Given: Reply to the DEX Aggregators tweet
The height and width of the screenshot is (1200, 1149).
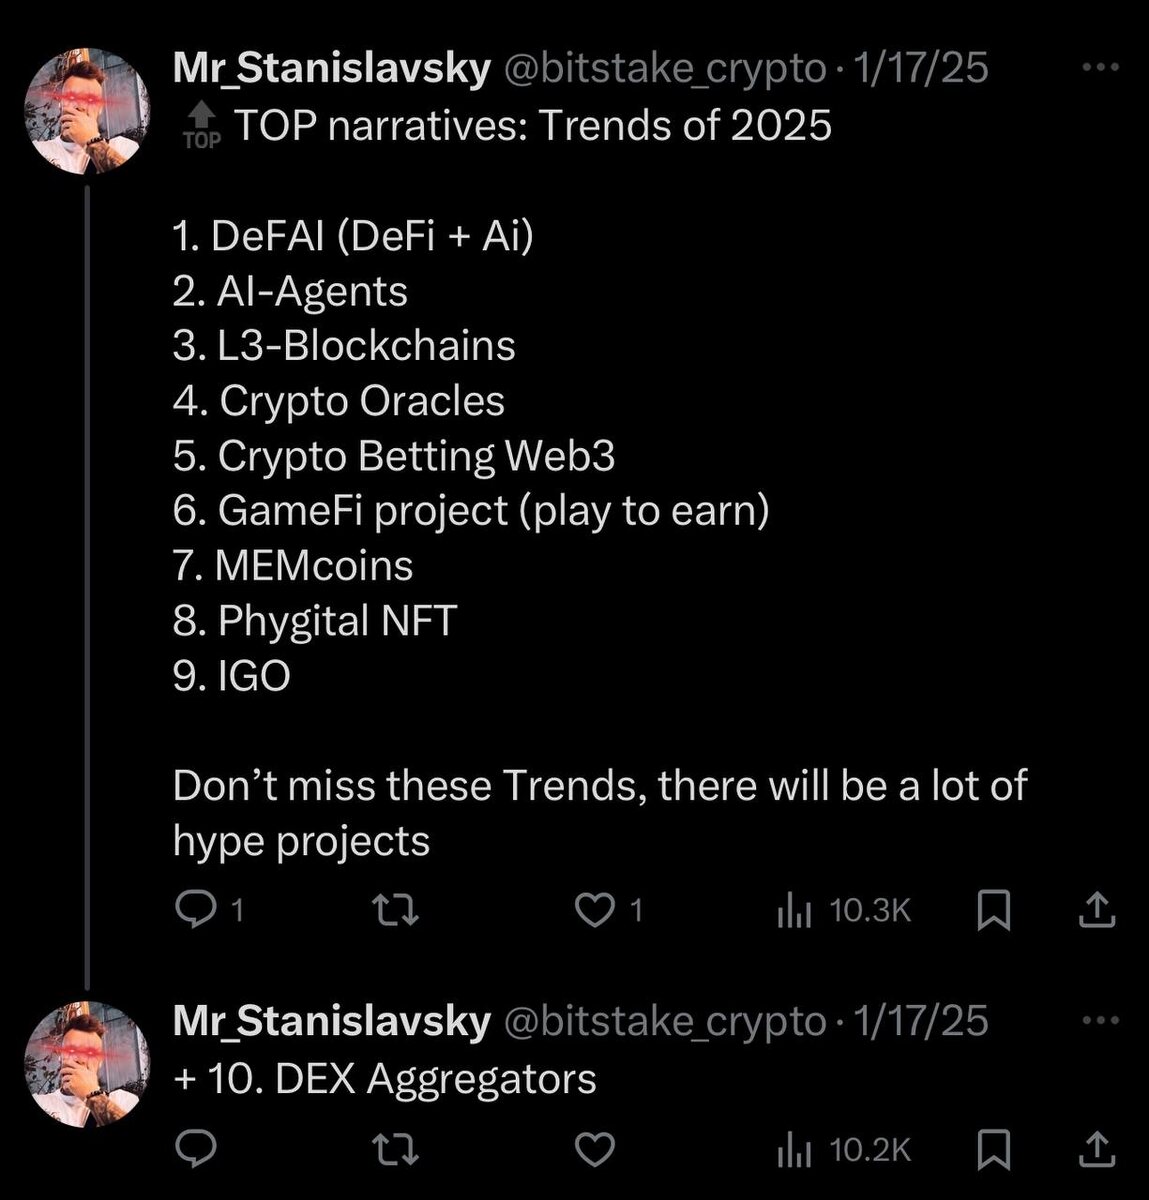Looking at the screenshot, I should tap(196, 1150).
